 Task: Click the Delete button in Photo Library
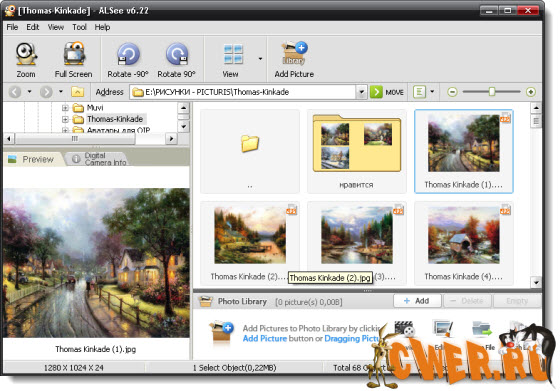pyautogui.click(x=467, y=301)
